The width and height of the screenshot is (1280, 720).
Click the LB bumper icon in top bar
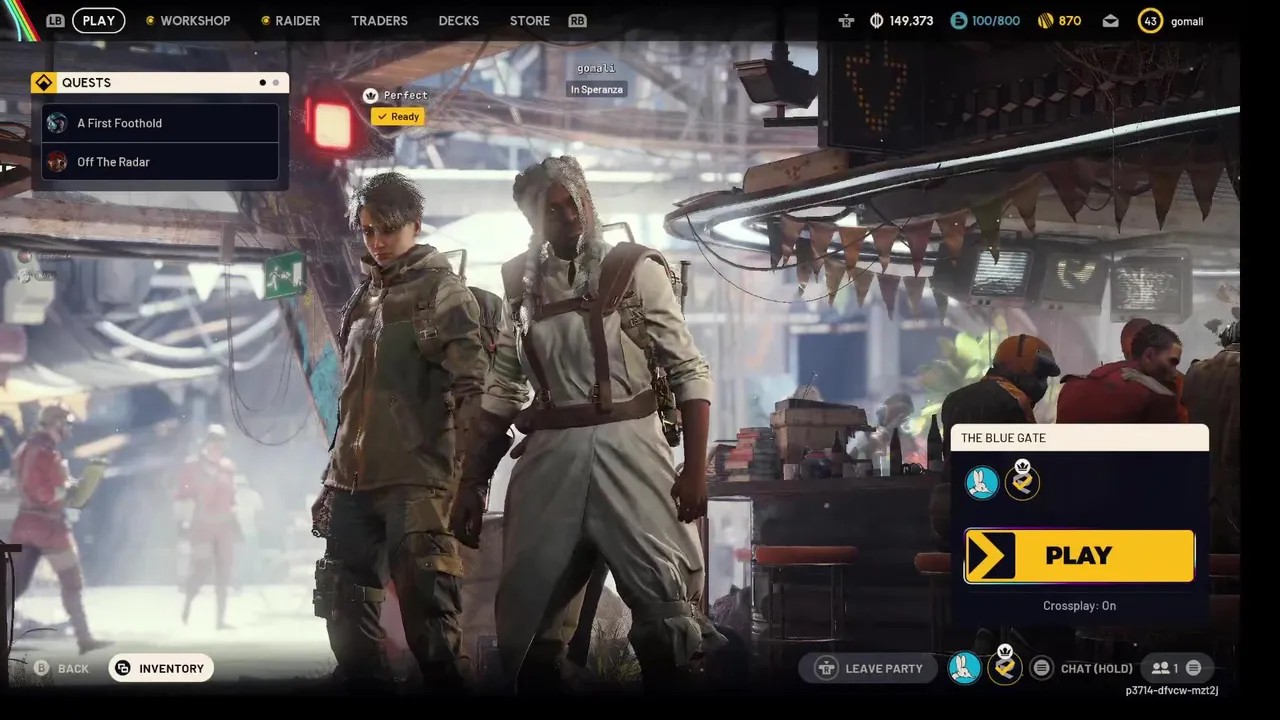(x=55, y=20)
